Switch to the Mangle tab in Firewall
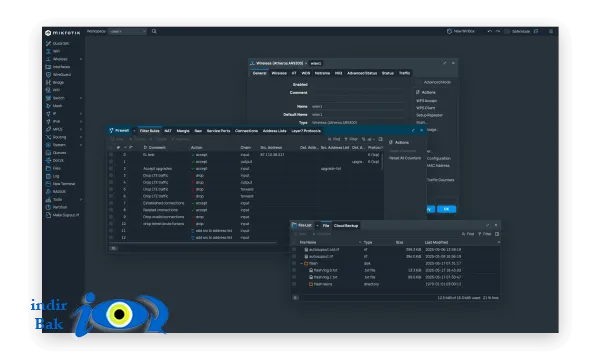 [183, 131]
